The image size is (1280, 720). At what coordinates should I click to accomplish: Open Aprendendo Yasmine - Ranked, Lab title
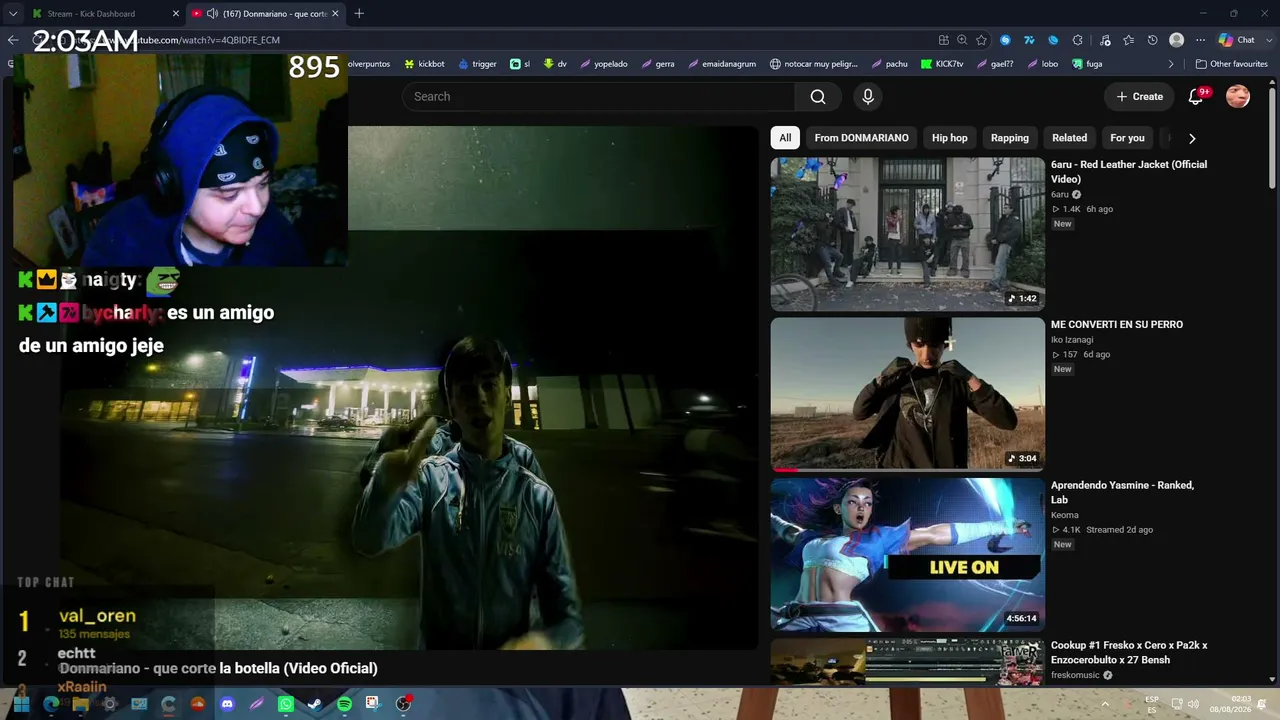1123,492
